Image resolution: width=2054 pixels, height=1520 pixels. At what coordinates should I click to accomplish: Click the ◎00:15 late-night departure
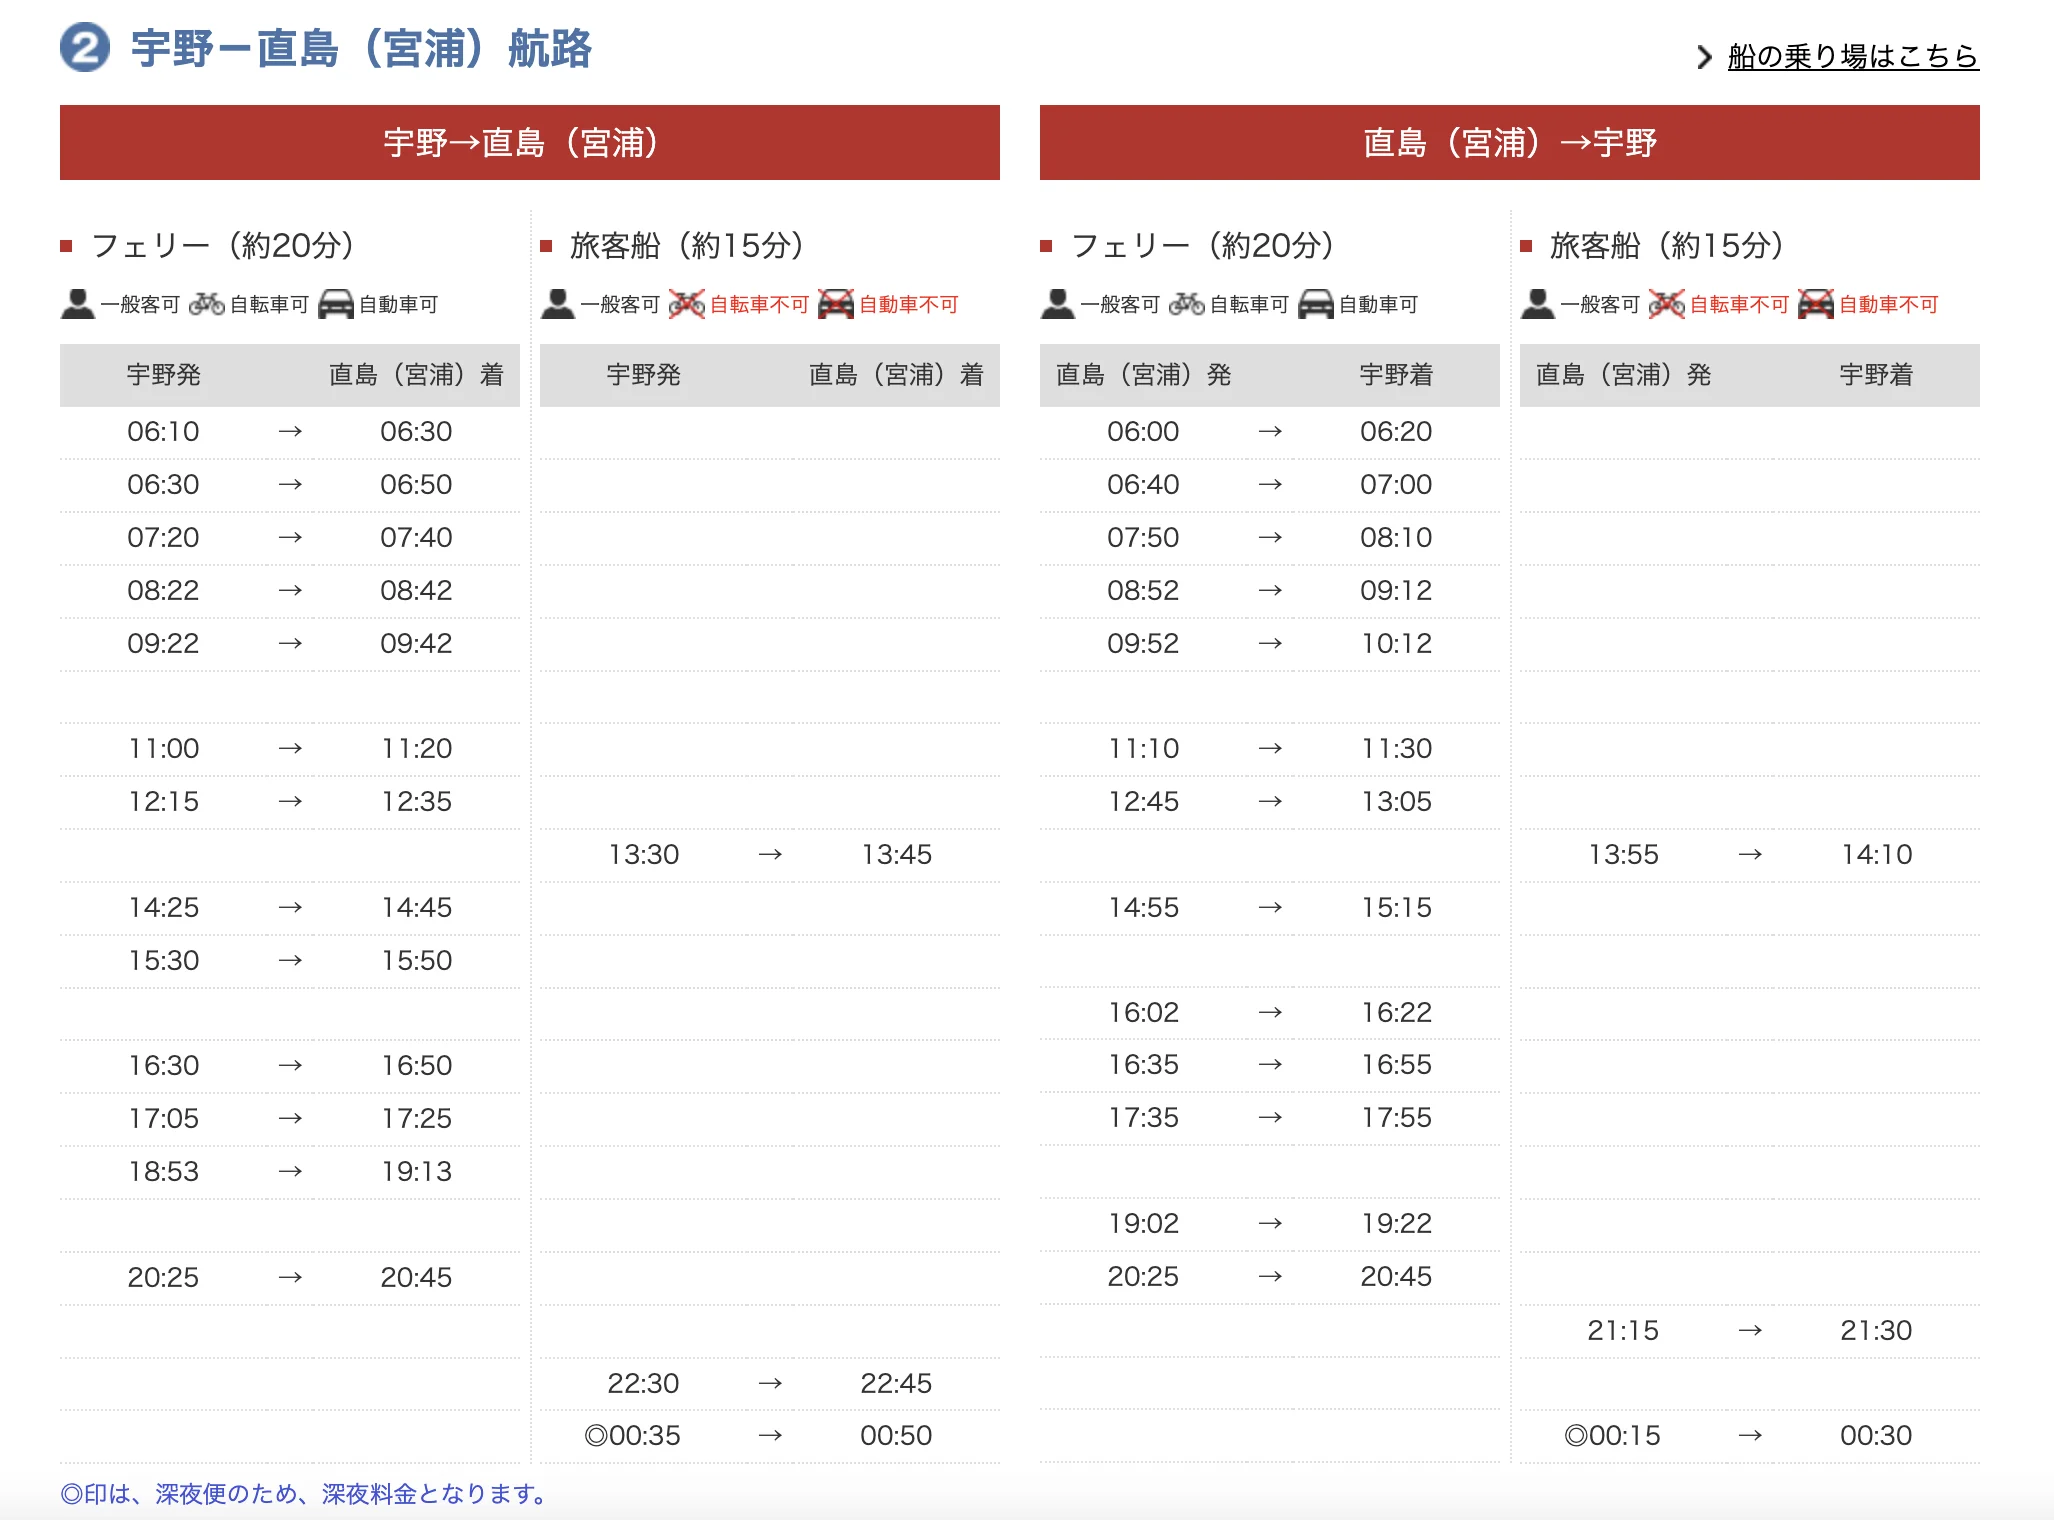click(1612, 1436)
